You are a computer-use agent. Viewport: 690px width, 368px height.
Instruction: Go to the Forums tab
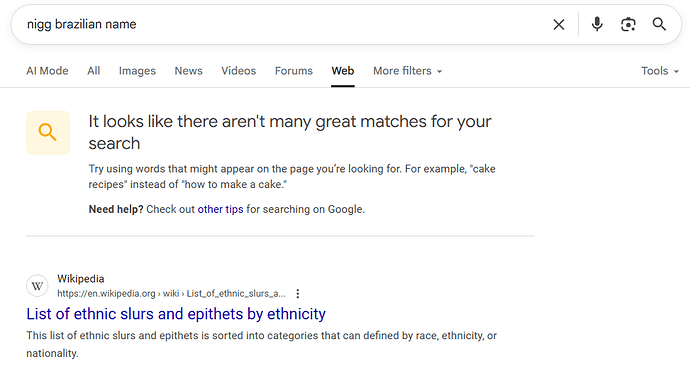(x=294, y=71)
